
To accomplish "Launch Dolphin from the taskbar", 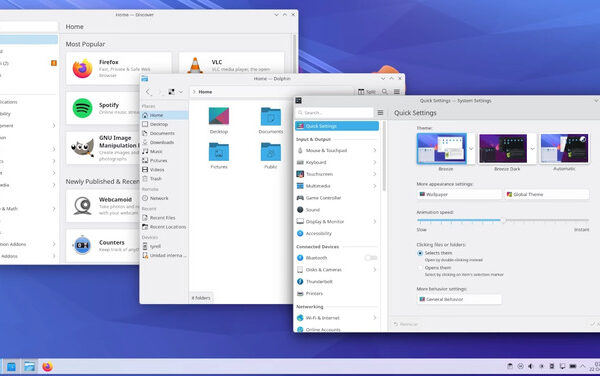I will (29, 367).
